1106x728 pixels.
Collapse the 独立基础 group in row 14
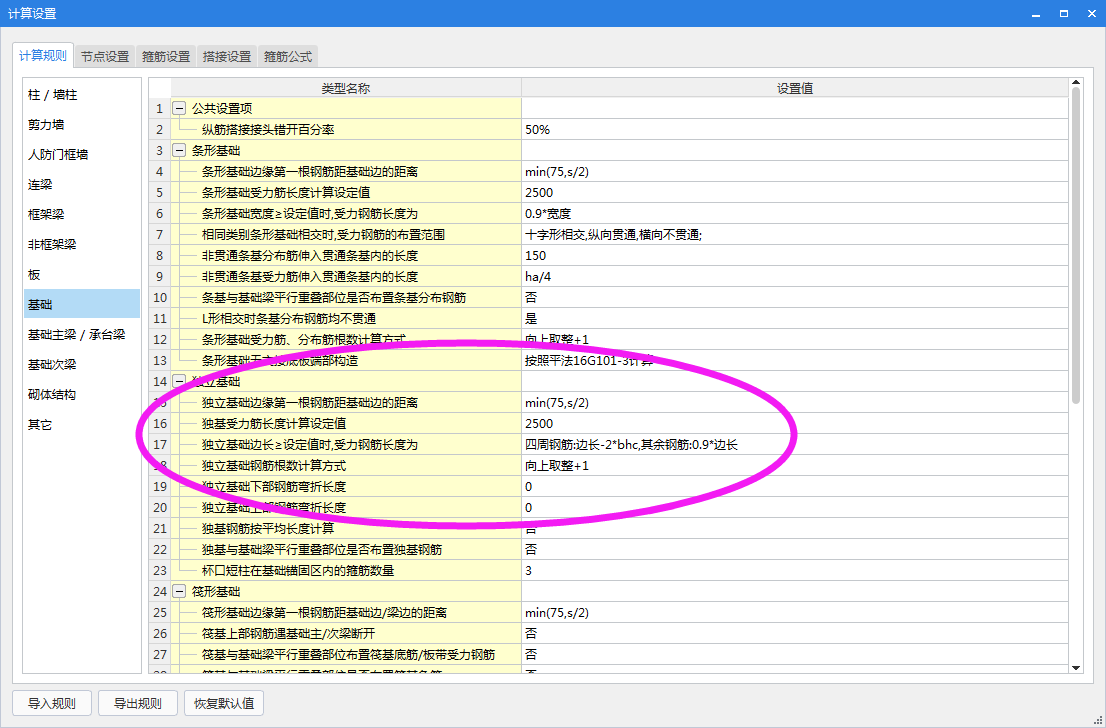tap(179, 382)
